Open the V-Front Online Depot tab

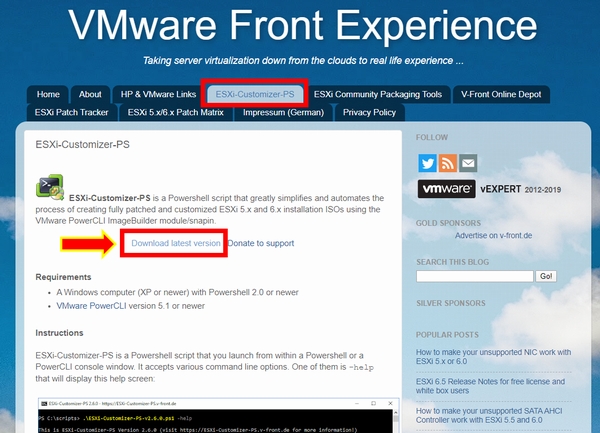click(501, 94)
